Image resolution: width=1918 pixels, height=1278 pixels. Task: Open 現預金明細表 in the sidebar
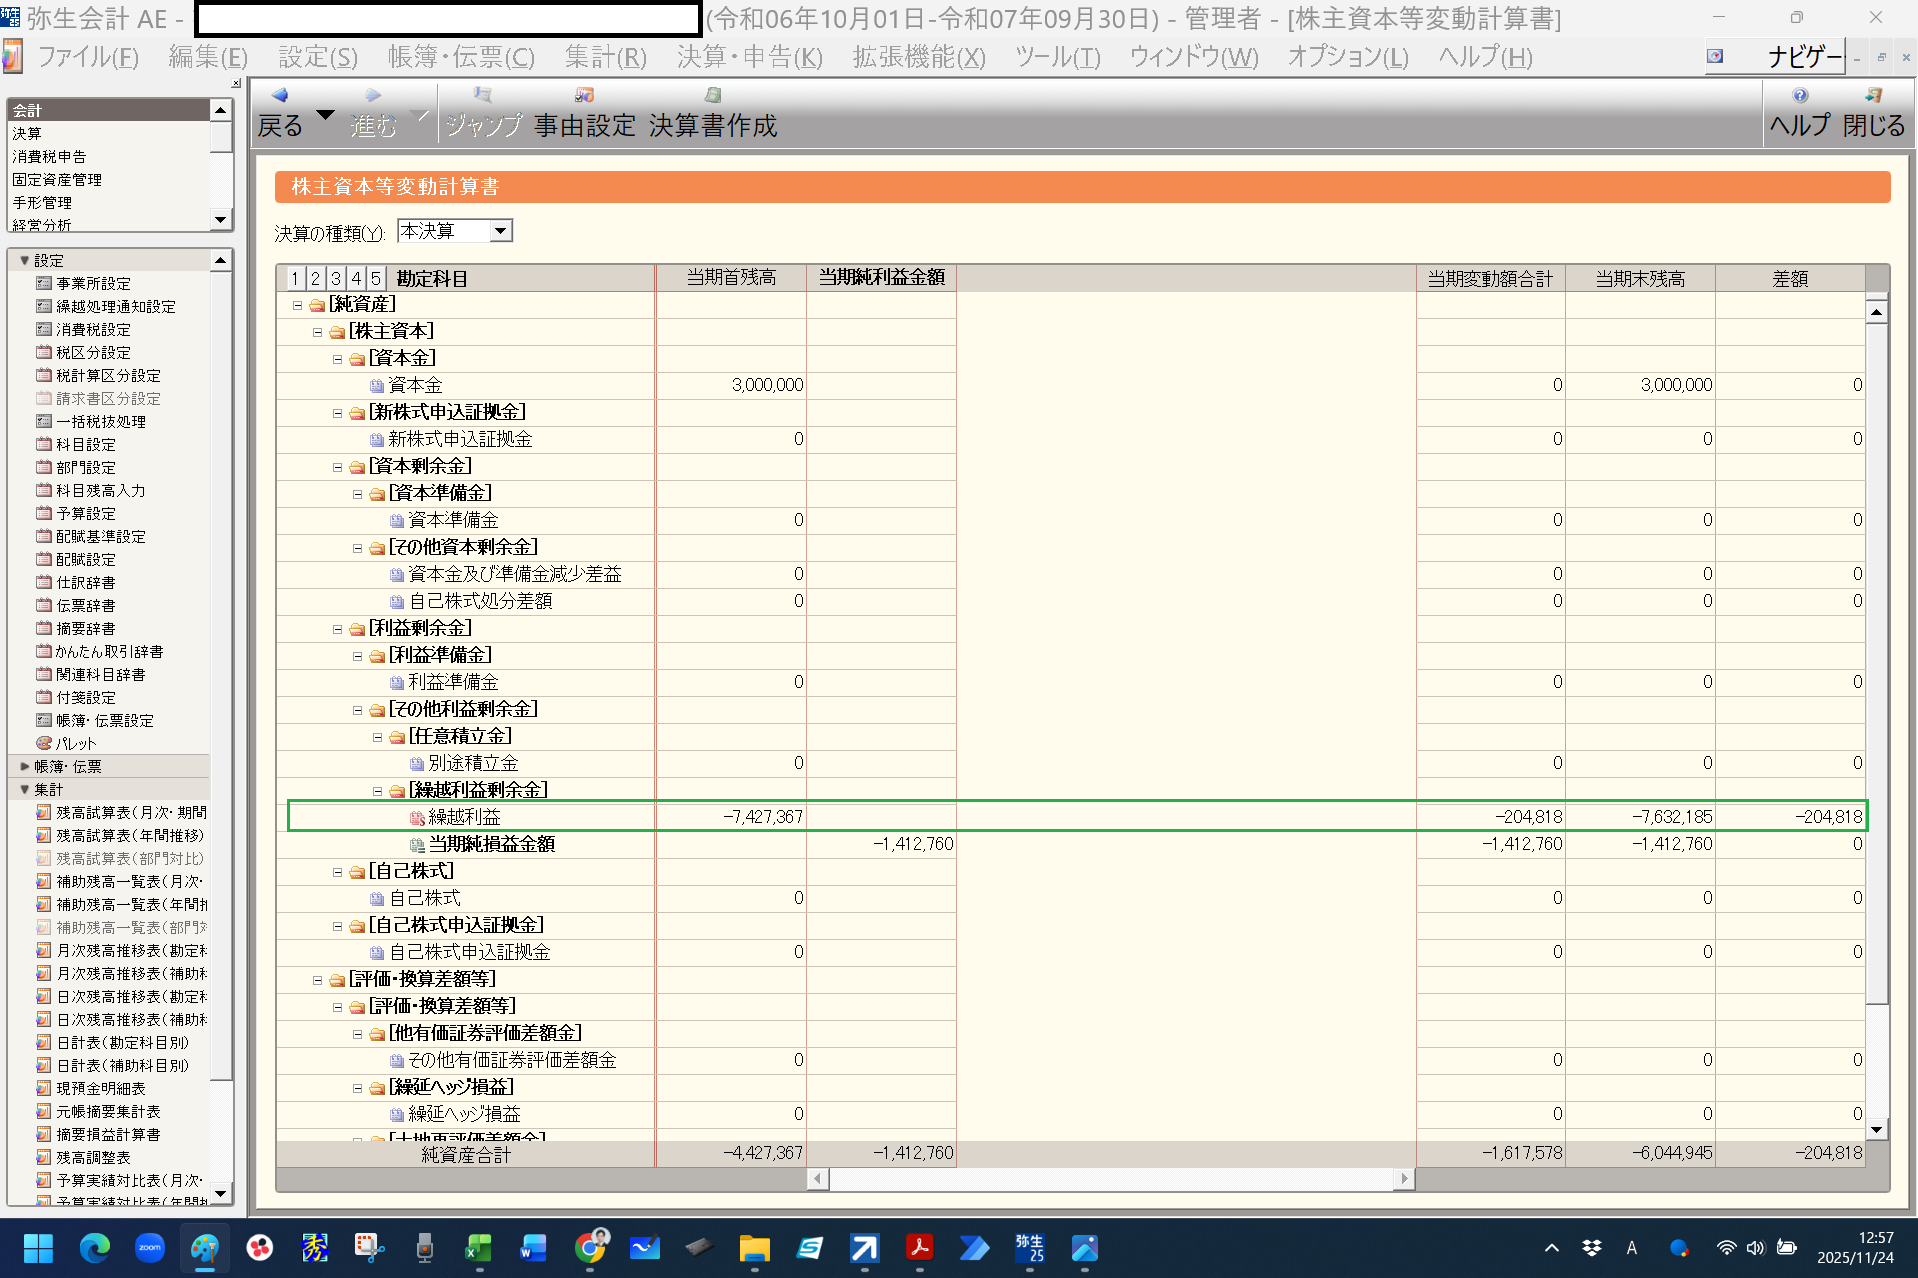point(100,1089)
